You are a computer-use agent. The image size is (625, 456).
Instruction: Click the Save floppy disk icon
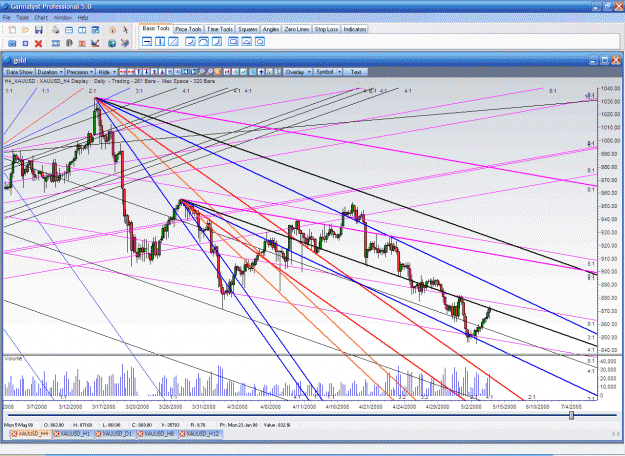pos(39,30)
